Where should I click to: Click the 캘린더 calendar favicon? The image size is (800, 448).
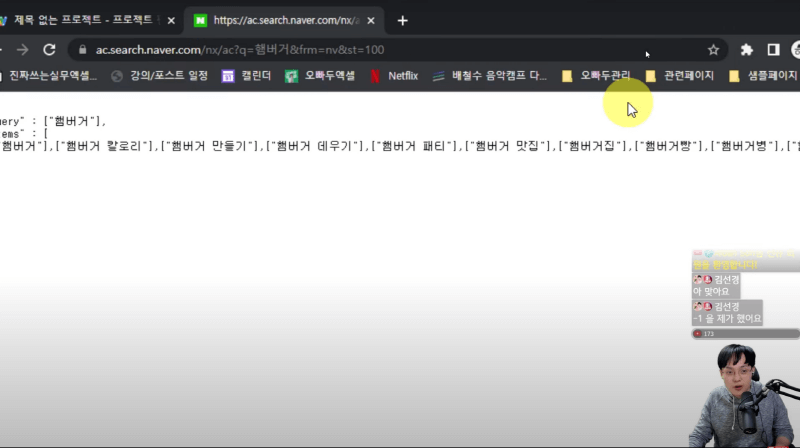(x=228, y=76)
